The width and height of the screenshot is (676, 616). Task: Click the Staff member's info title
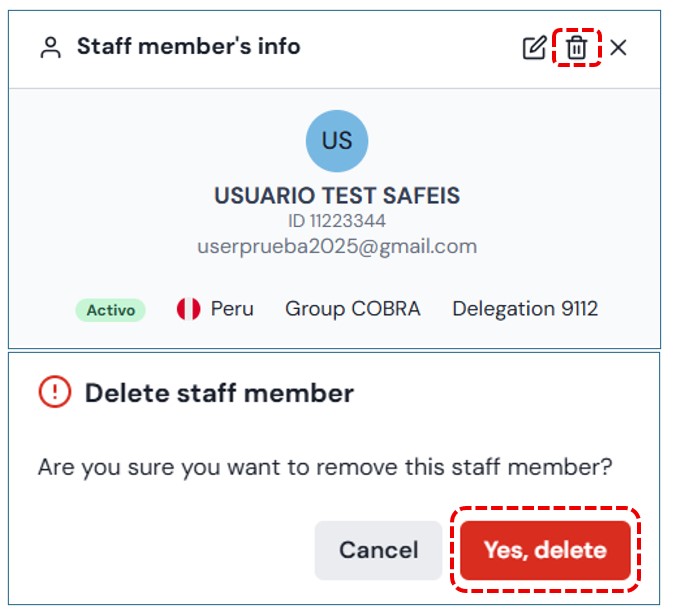[188, 46]
